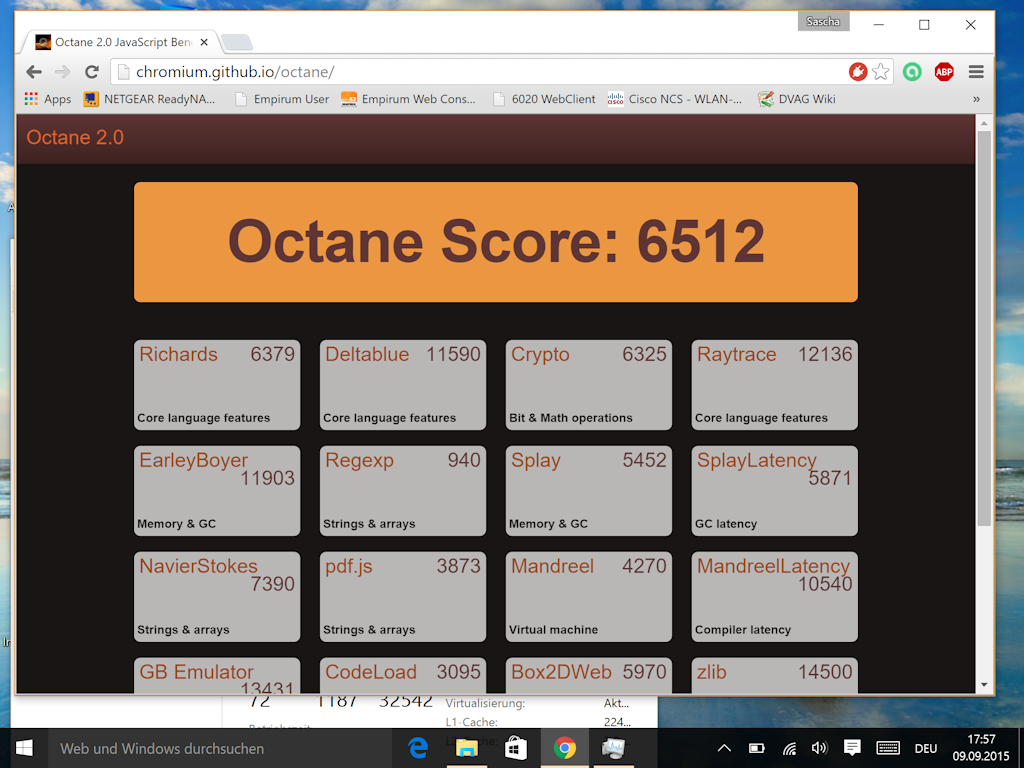
Task: Click the zlib benchmark tile
Action: point(775,675)
